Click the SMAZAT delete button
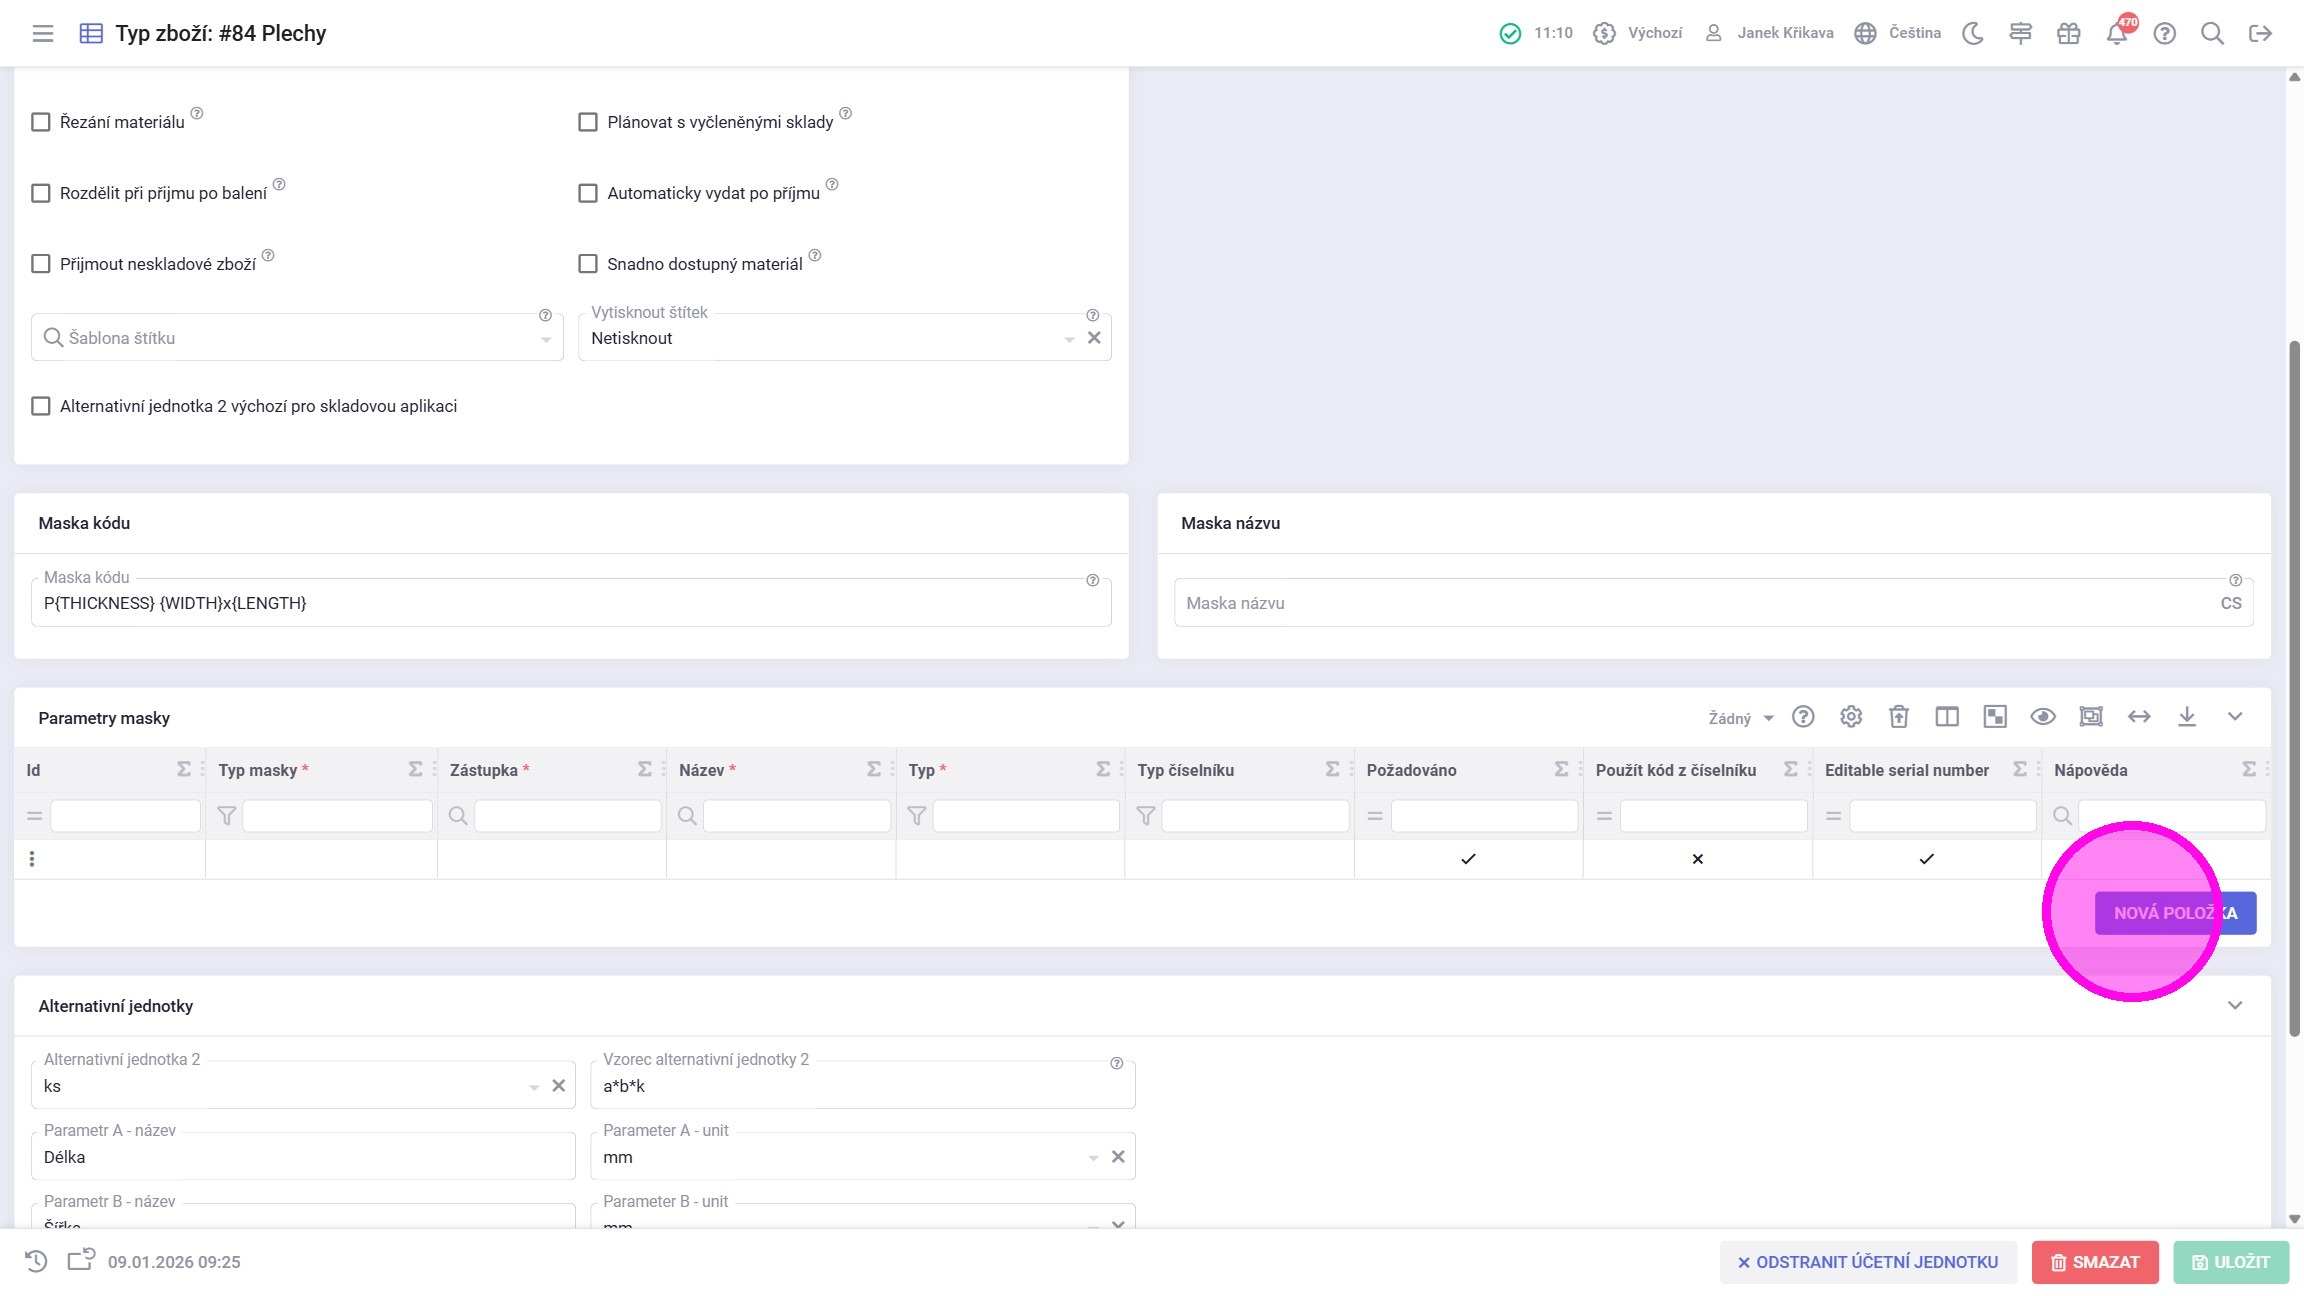The width and height of the screenshot is (2304, 1296). point(2094,1262)
